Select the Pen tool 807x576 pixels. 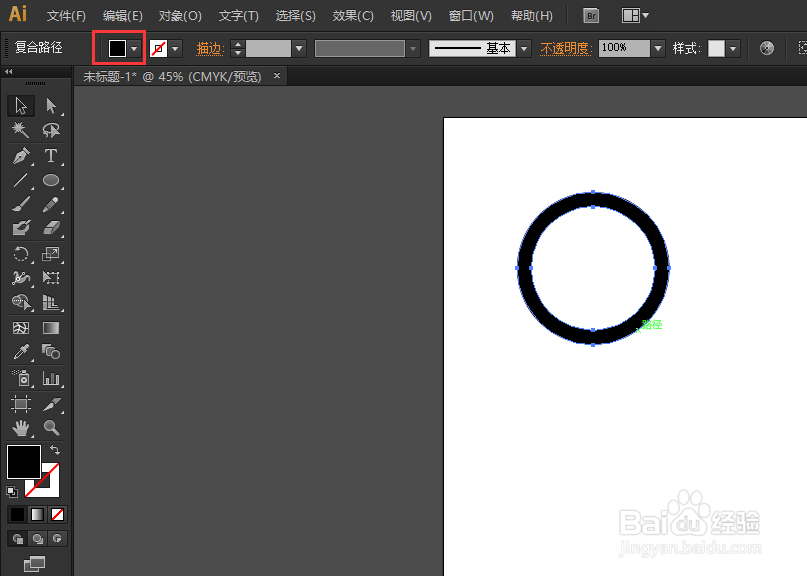click(x=21, y=155)
